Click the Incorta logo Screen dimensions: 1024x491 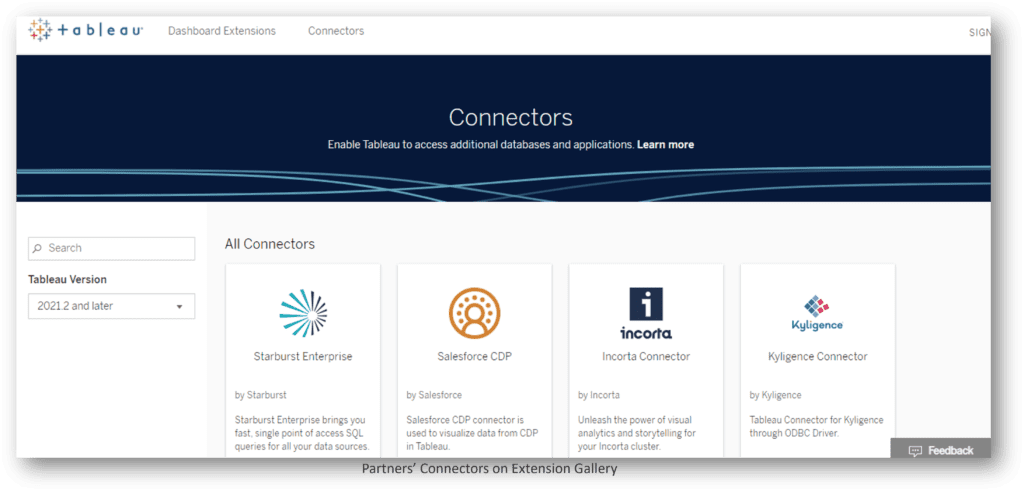point(646,313)
